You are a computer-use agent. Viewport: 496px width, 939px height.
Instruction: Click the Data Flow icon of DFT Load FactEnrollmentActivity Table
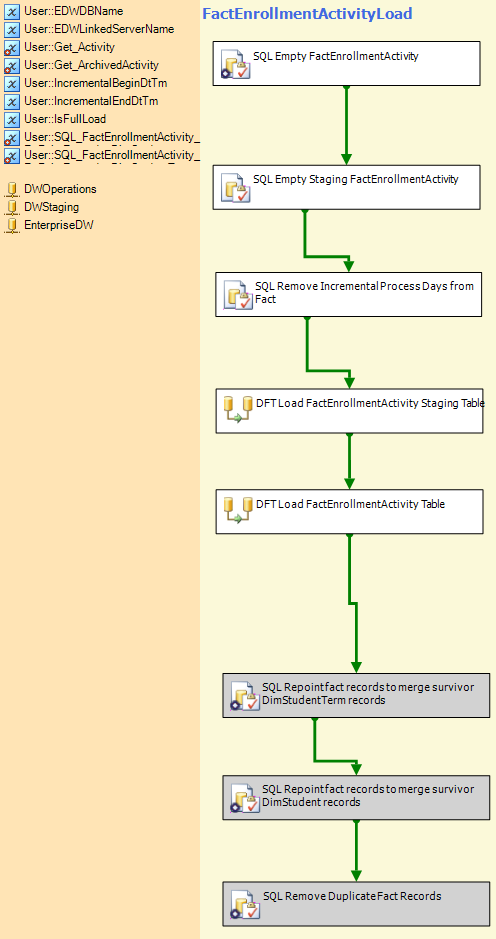click(238, 510)
